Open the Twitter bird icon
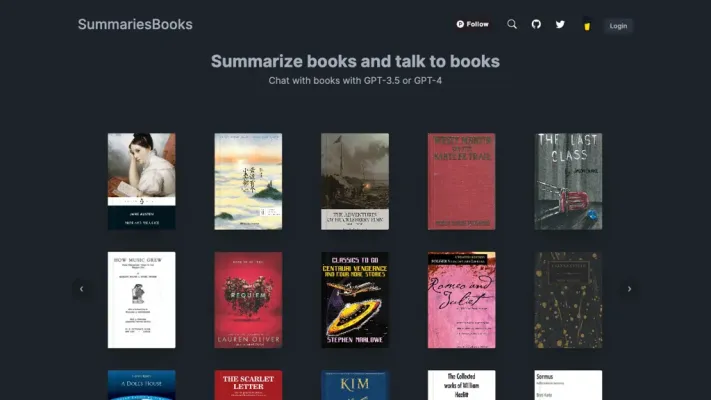The width and height of the screenshot is (711, 400). [560, 24]
